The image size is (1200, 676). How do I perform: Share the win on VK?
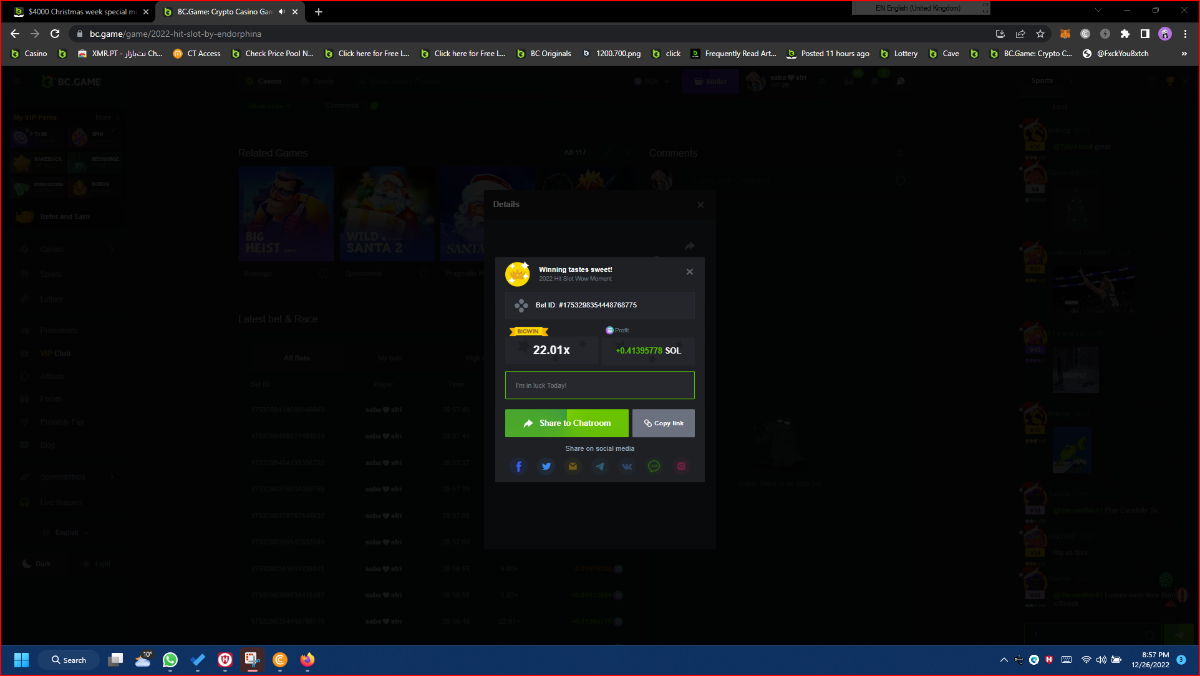[627, 466]
